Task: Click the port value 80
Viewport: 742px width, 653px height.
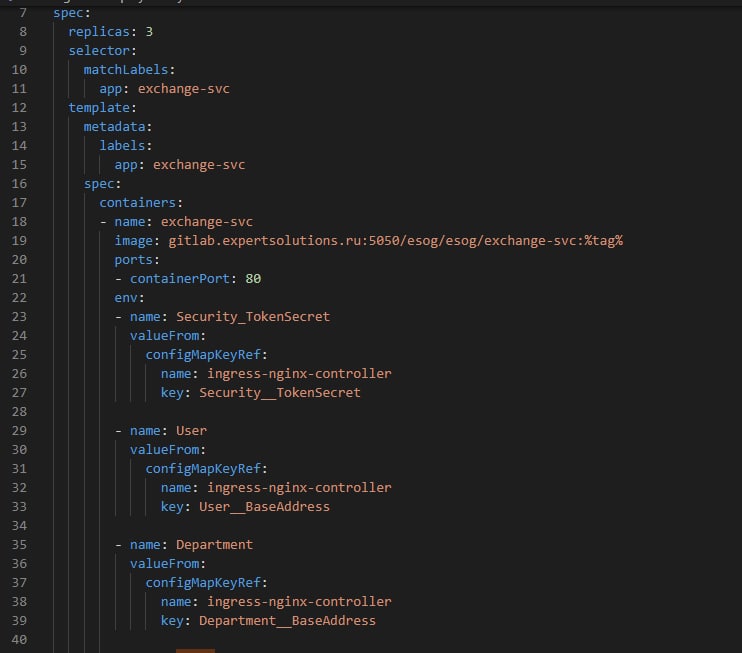Action: point(253,278)
